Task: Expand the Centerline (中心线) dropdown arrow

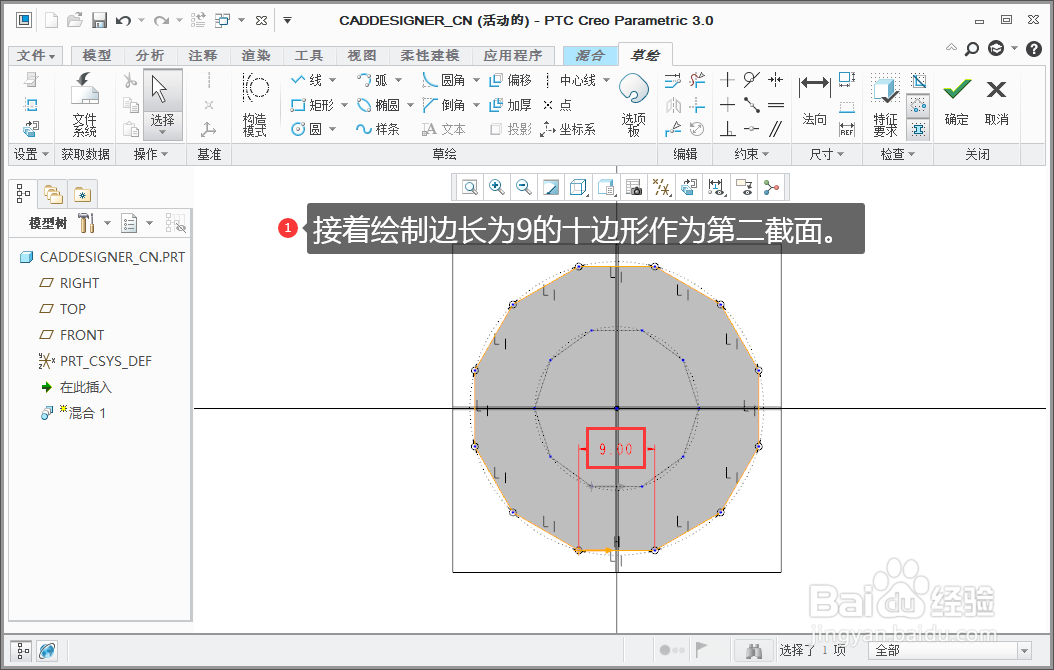Action: 606,80
